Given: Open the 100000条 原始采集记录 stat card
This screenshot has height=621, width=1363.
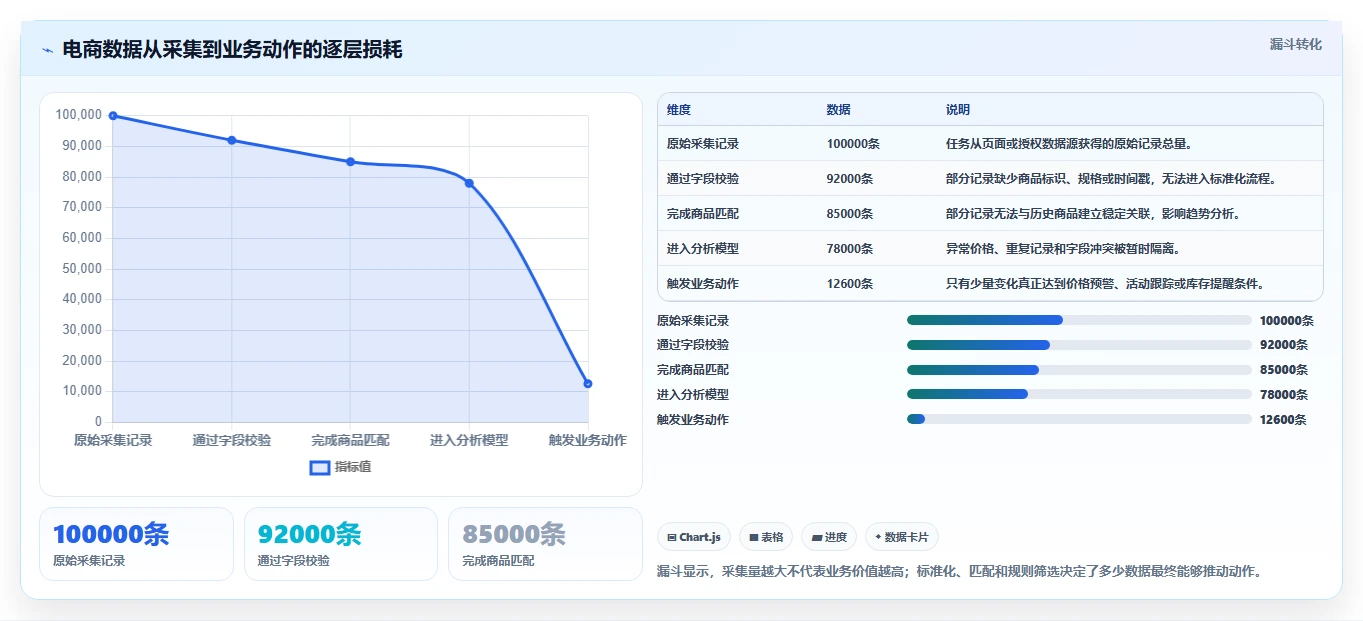Looking at the screenshot, I should 136,544.
